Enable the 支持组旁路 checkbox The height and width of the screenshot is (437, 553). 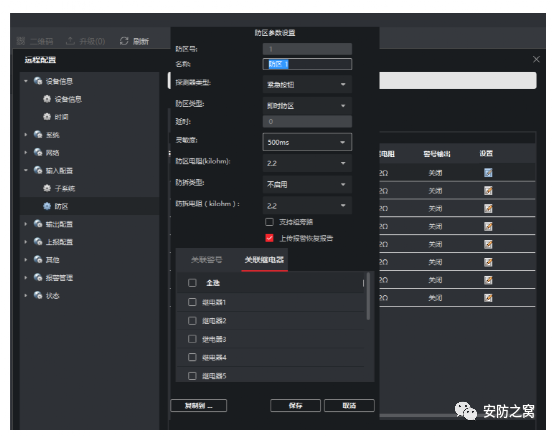pos(269,222)
